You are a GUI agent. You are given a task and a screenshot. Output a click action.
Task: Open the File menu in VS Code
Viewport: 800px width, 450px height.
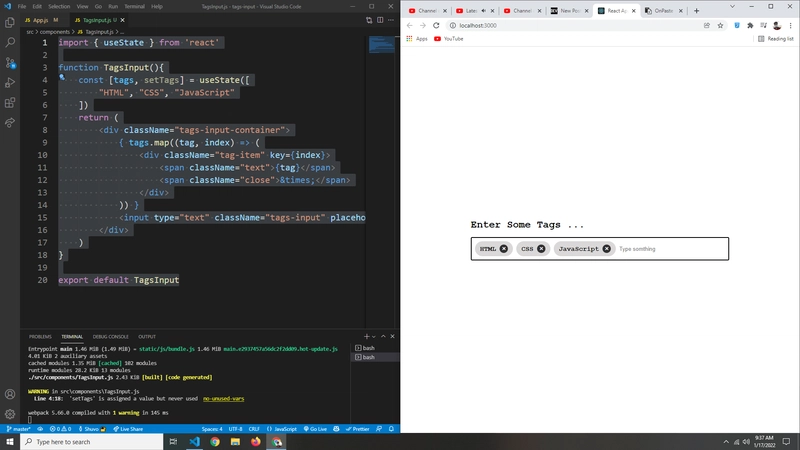(22, 7)
